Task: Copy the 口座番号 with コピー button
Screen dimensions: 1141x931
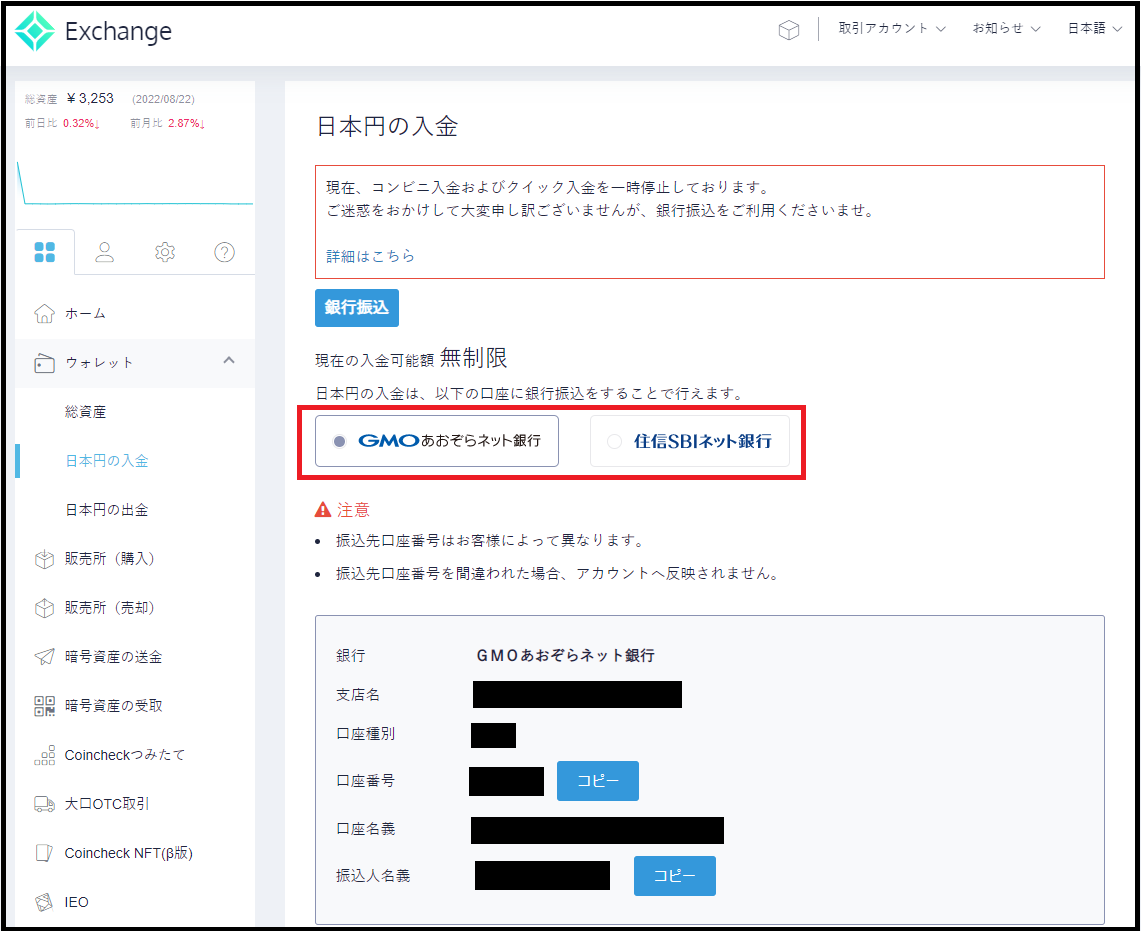Action: pyautogui.click(x=597, y=781)
